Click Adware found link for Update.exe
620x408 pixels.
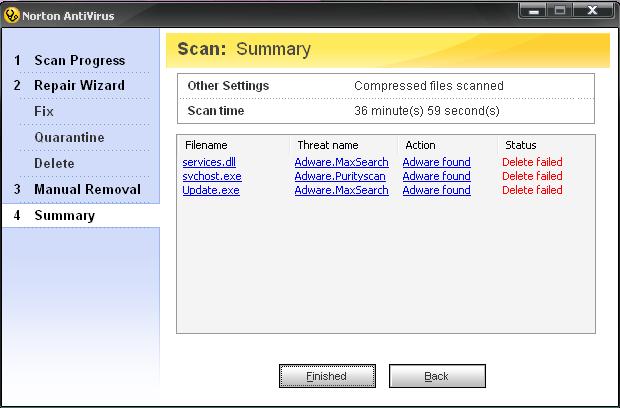[x=437, y=190]
